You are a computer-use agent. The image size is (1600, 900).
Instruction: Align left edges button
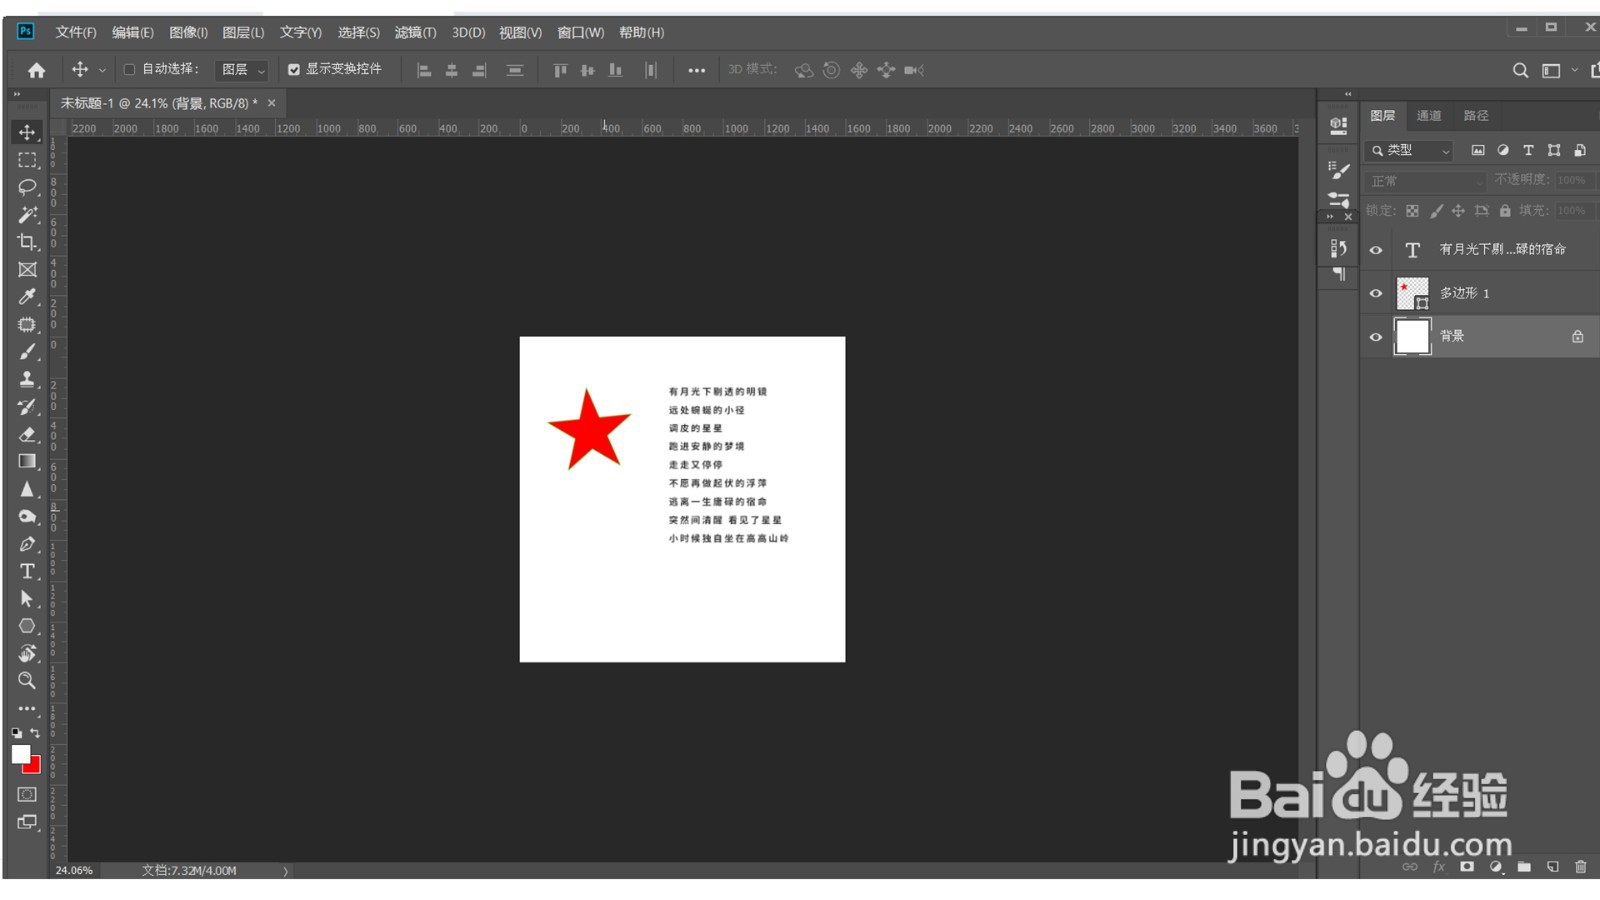point(424,70)
